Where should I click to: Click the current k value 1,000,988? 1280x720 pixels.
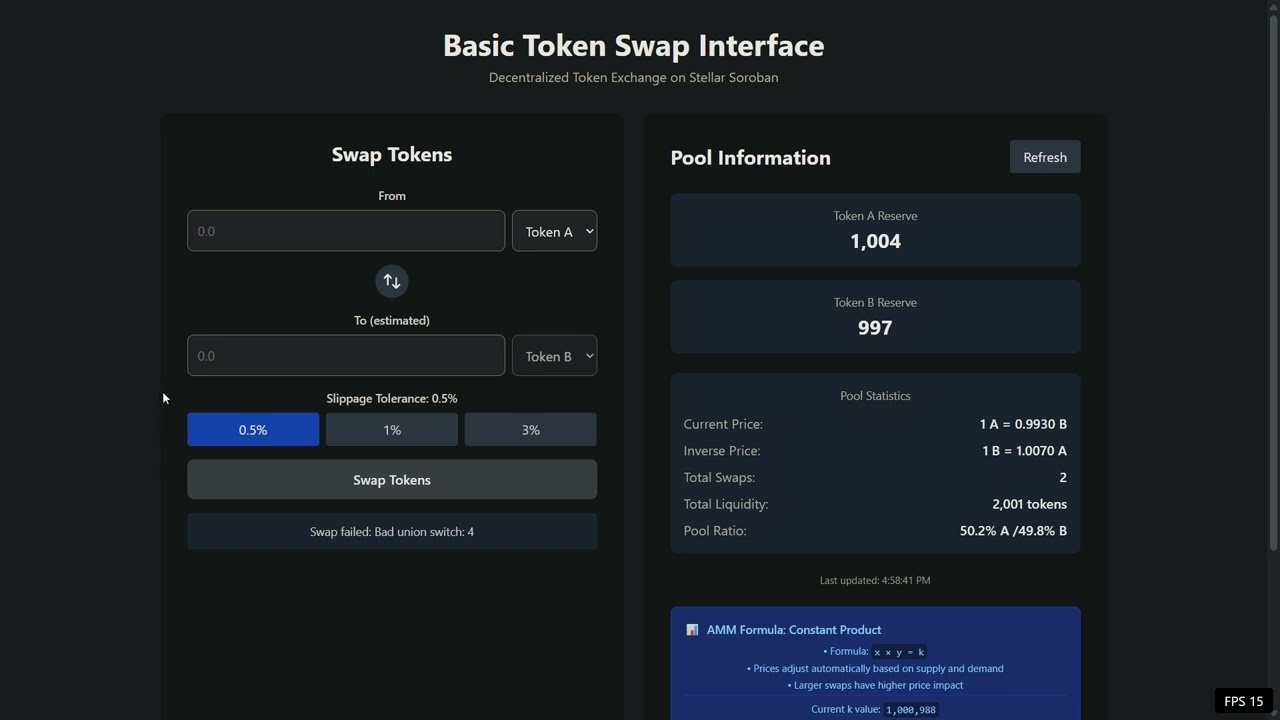pyautogui.click(x=911, y=710)
